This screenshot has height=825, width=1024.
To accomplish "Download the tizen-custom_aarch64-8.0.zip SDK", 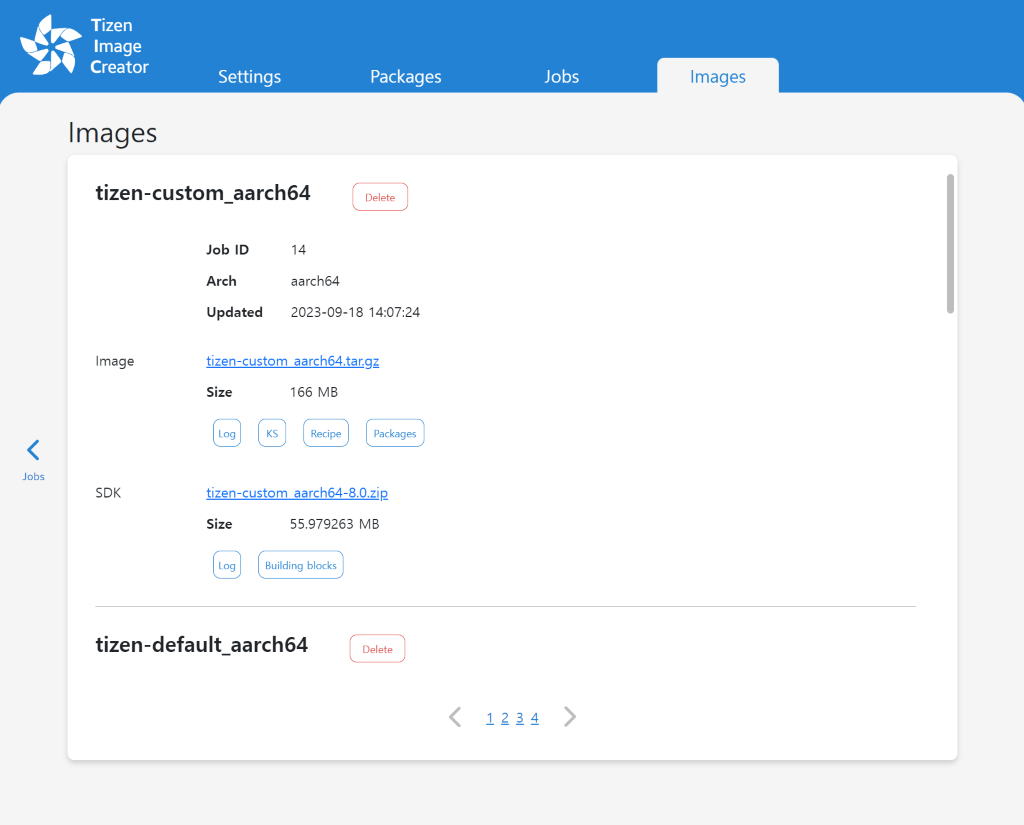I will pos(296,492).
